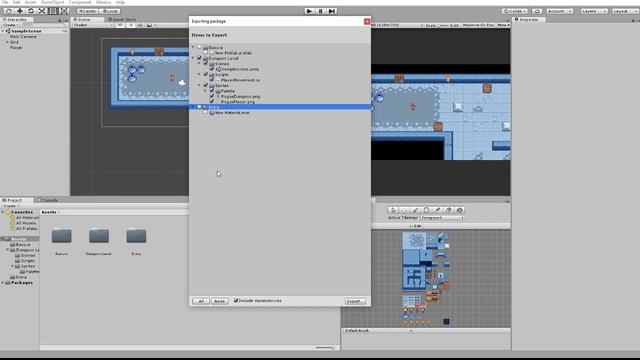Expand Palette folder in export tree
640x360 pixels.
(x=206, y=91)
